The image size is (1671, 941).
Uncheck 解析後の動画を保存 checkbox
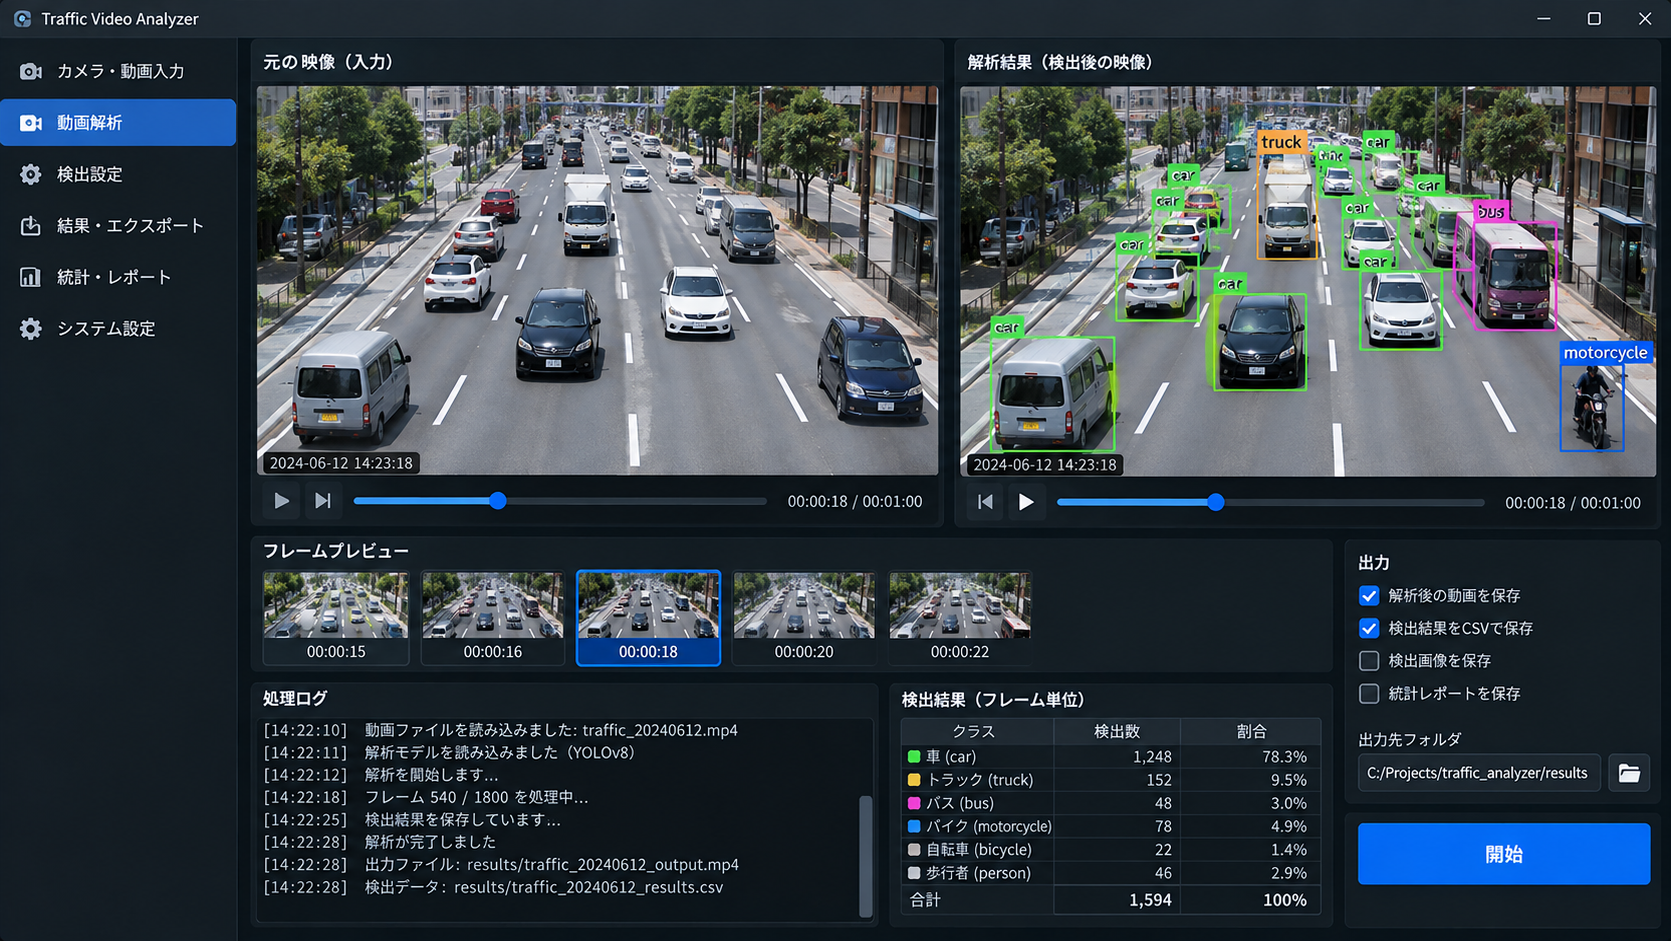point(1369,596)
